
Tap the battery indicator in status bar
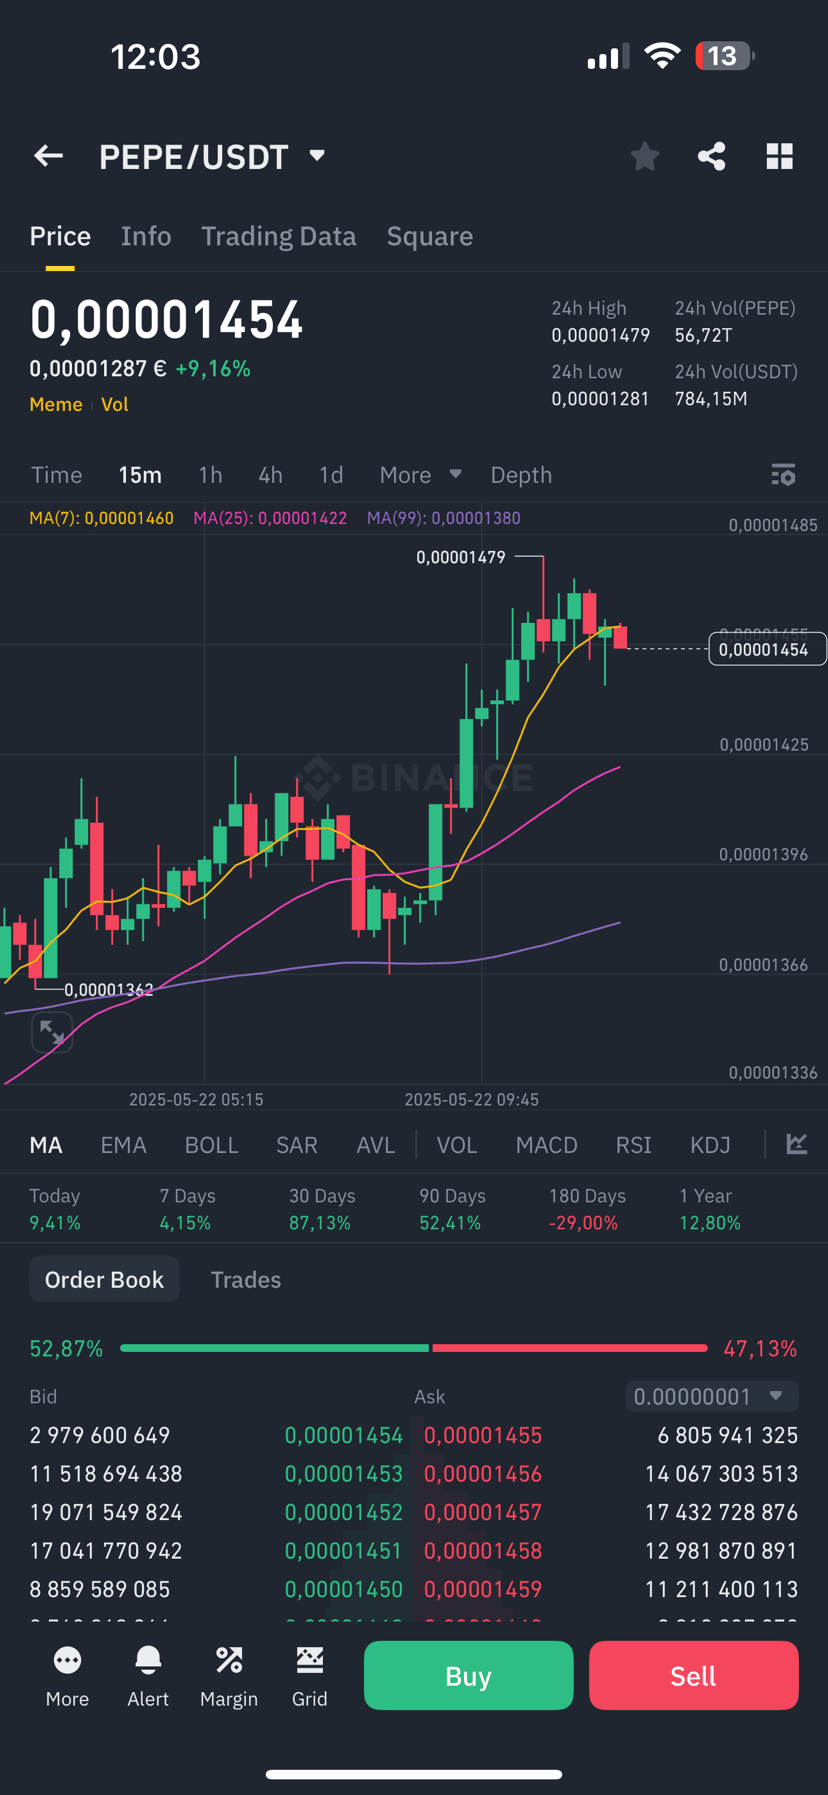click(x=725, y=56)
